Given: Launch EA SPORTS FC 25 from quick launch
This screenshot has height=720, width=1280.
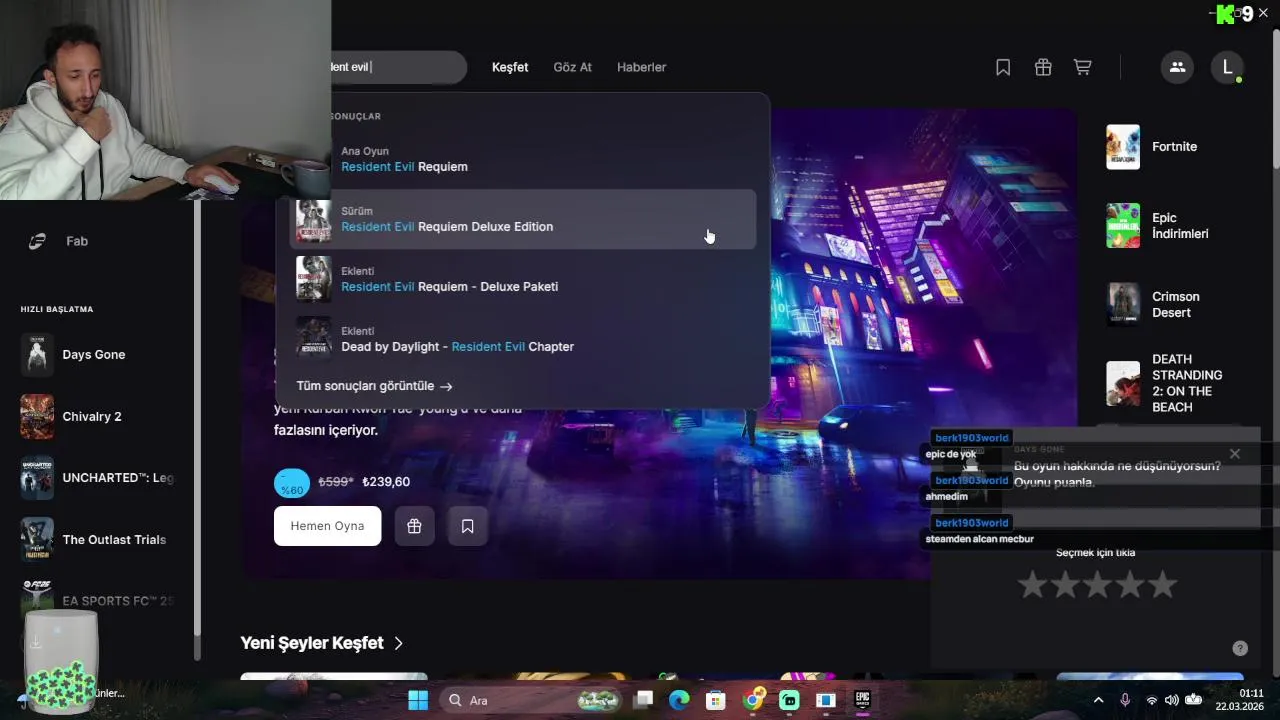Looking at the screenshot, I should point(98,601).
